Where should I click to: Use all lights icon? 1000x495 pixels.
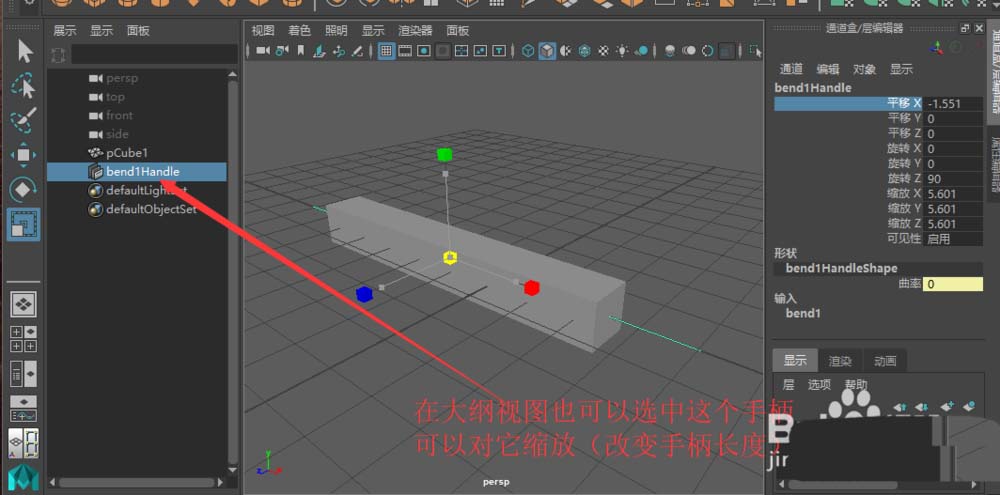tap(622, 50)
